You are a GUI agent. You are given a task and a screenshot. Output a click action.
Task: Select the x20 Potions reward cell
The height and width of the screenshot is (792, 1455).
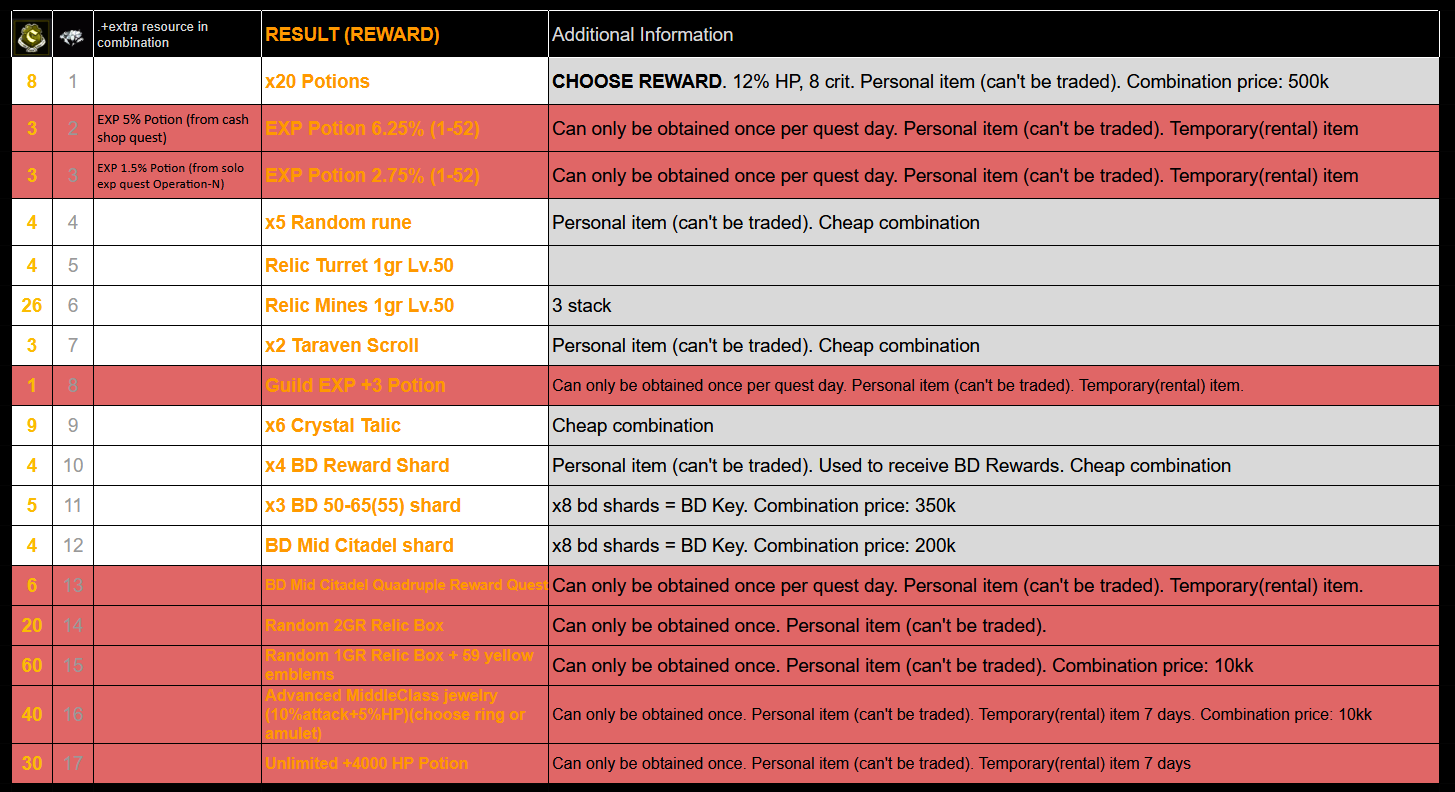pos(317,82)
